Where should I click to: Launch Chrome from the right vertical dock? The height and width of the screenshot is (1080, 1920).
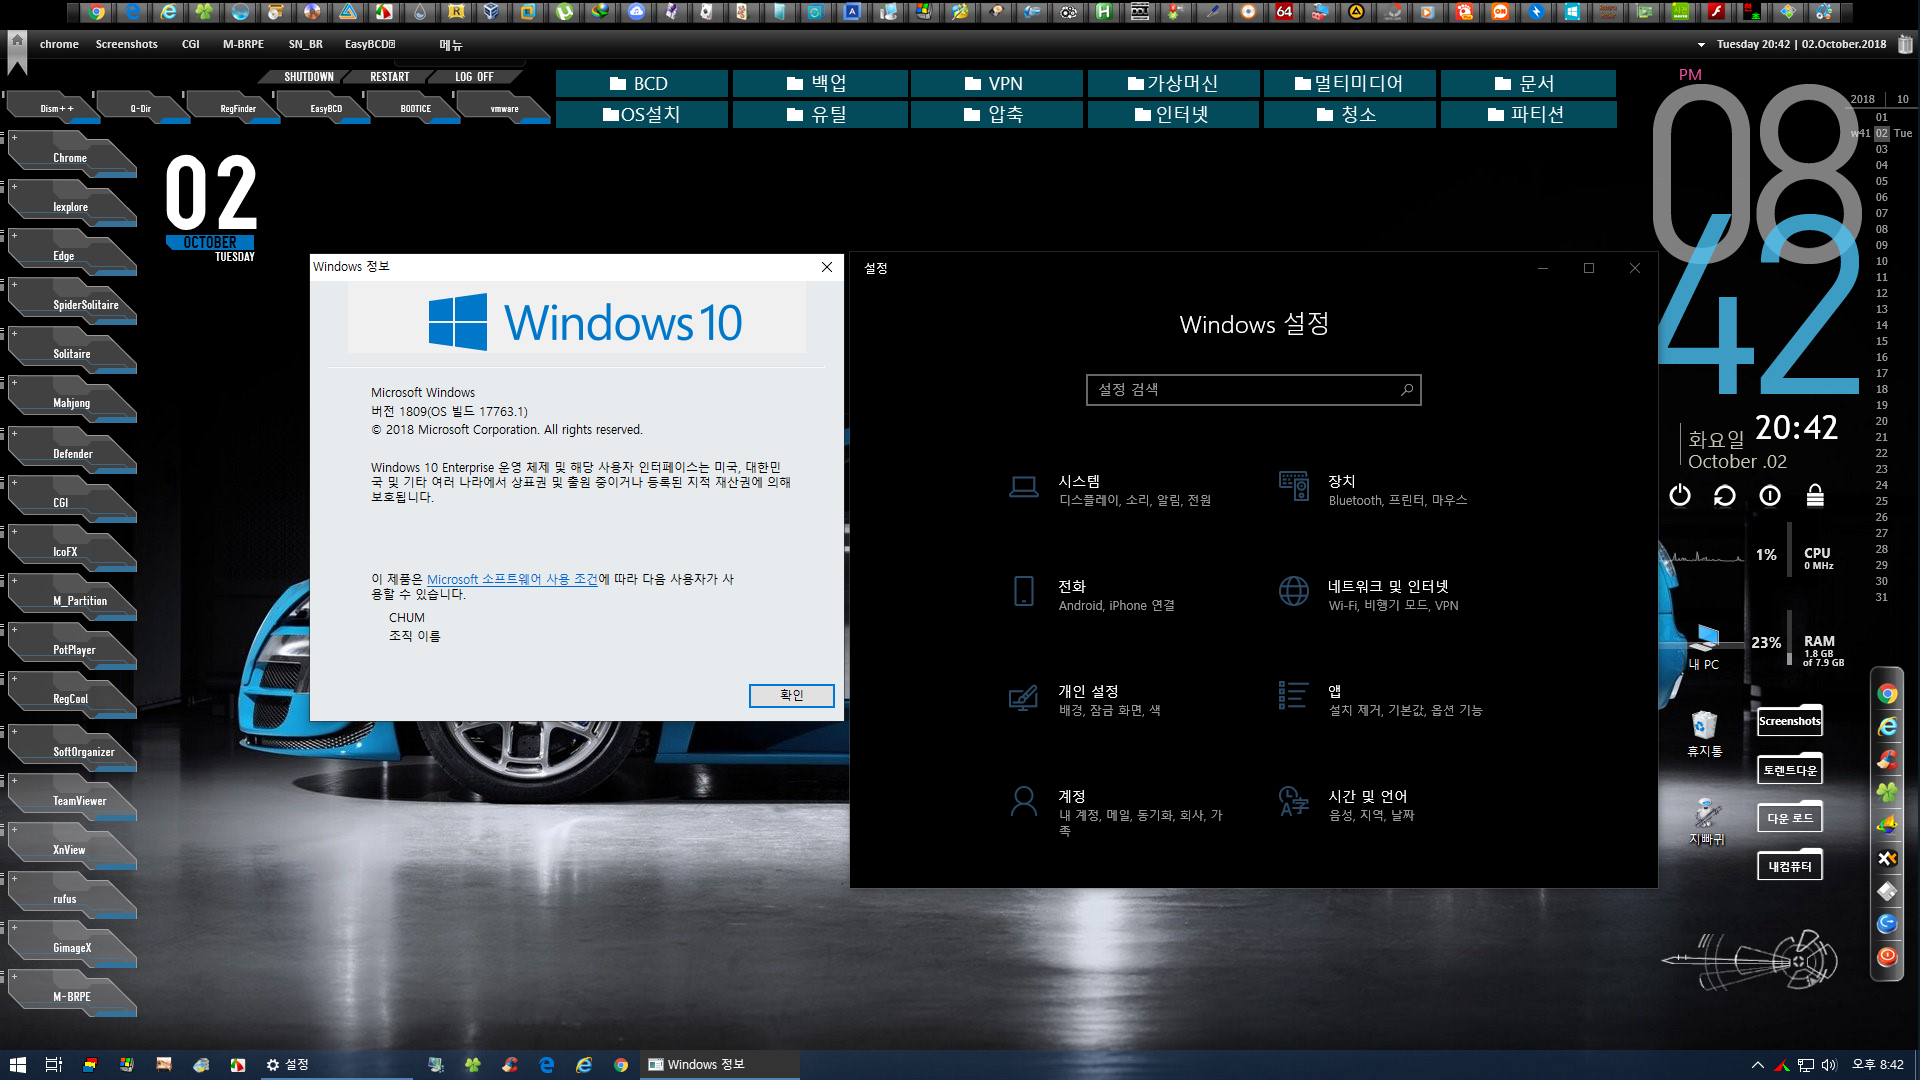(x=1887, y=694)
